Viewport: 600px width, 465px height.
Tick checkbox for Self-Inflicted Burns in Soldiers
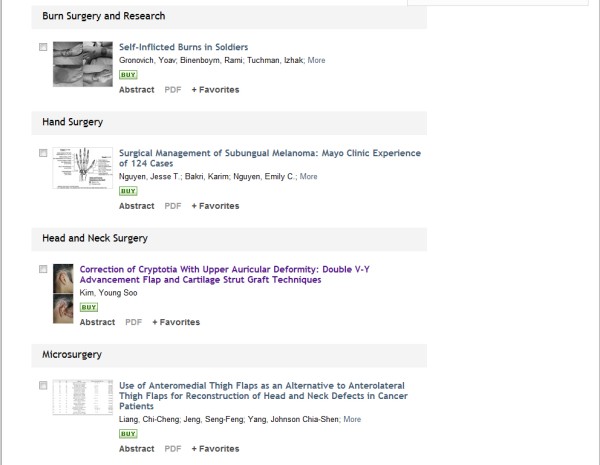(43, 47)
